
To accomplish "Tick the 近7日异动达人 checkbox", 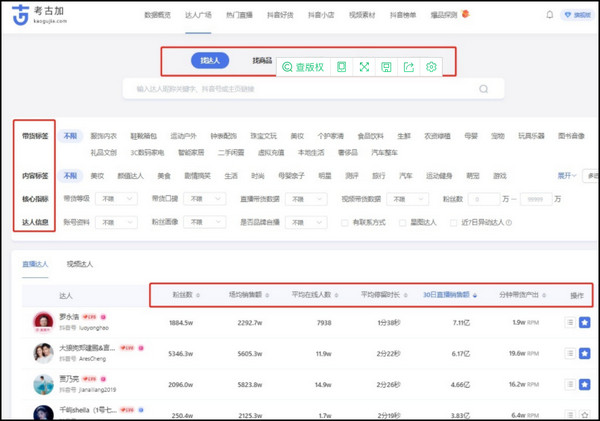I will [x=458, y=222].
